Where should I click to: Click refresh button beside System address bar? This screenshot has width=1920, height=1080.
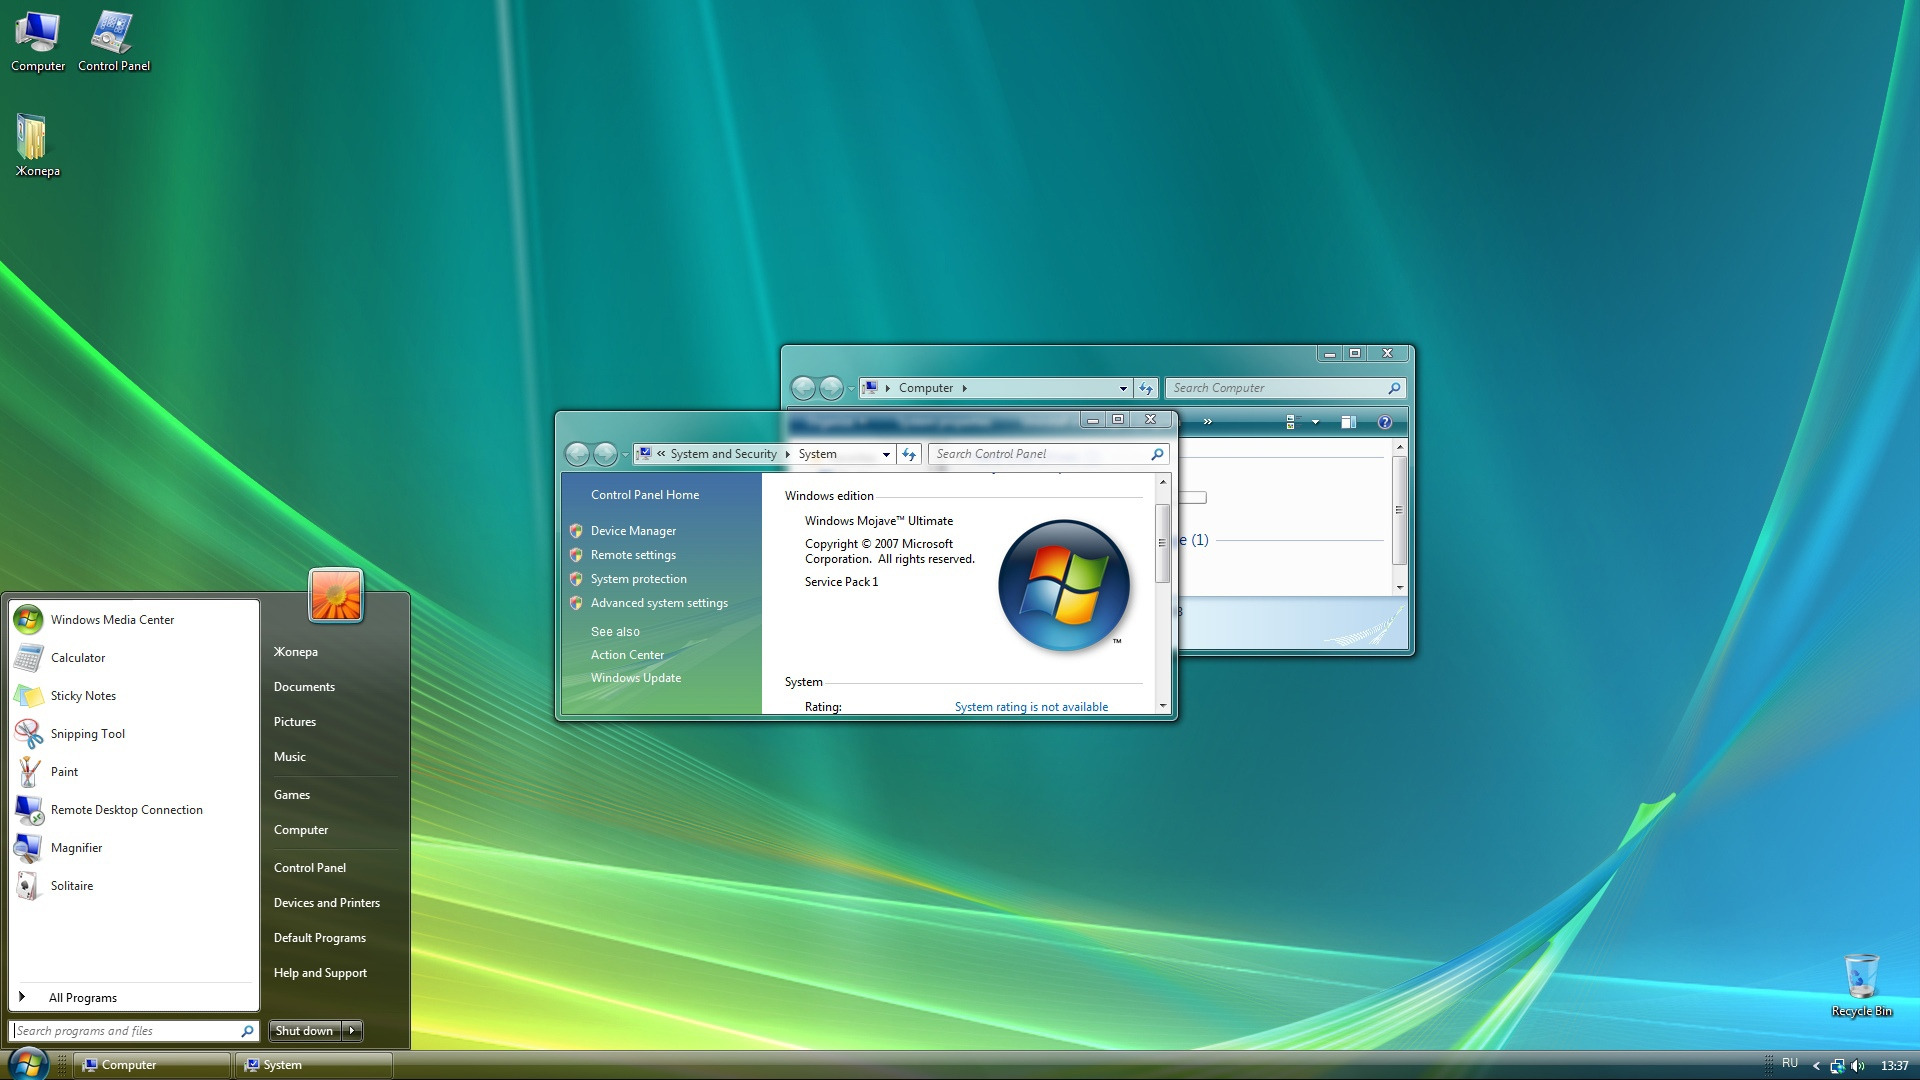[909, 454]
